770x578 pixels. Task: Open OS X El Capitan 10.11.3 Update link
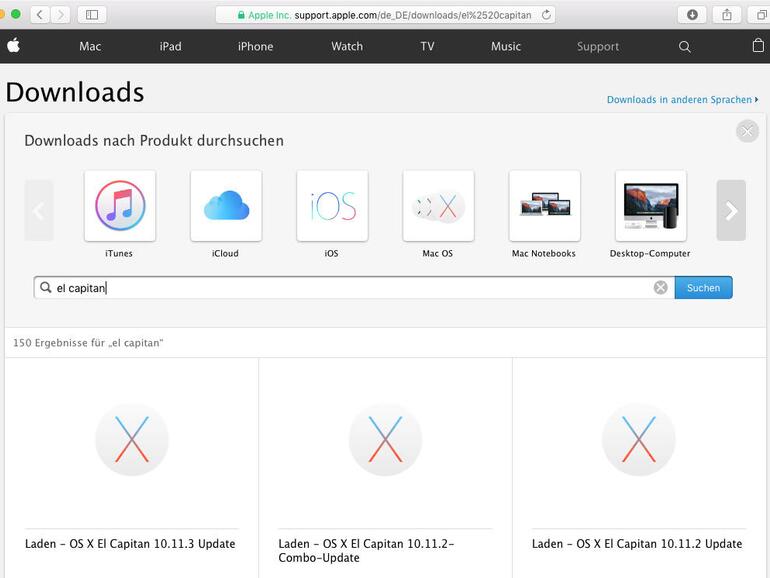[x=130, y=544]
